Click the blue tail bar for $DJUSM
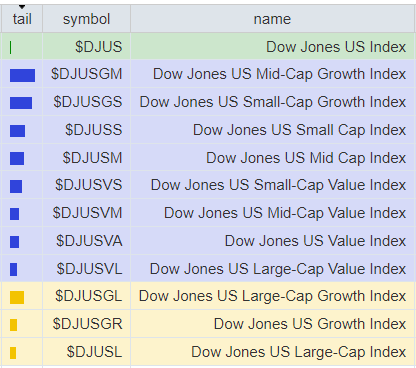Viewport: 416px width, 368px height. click(x=17, y=158)
